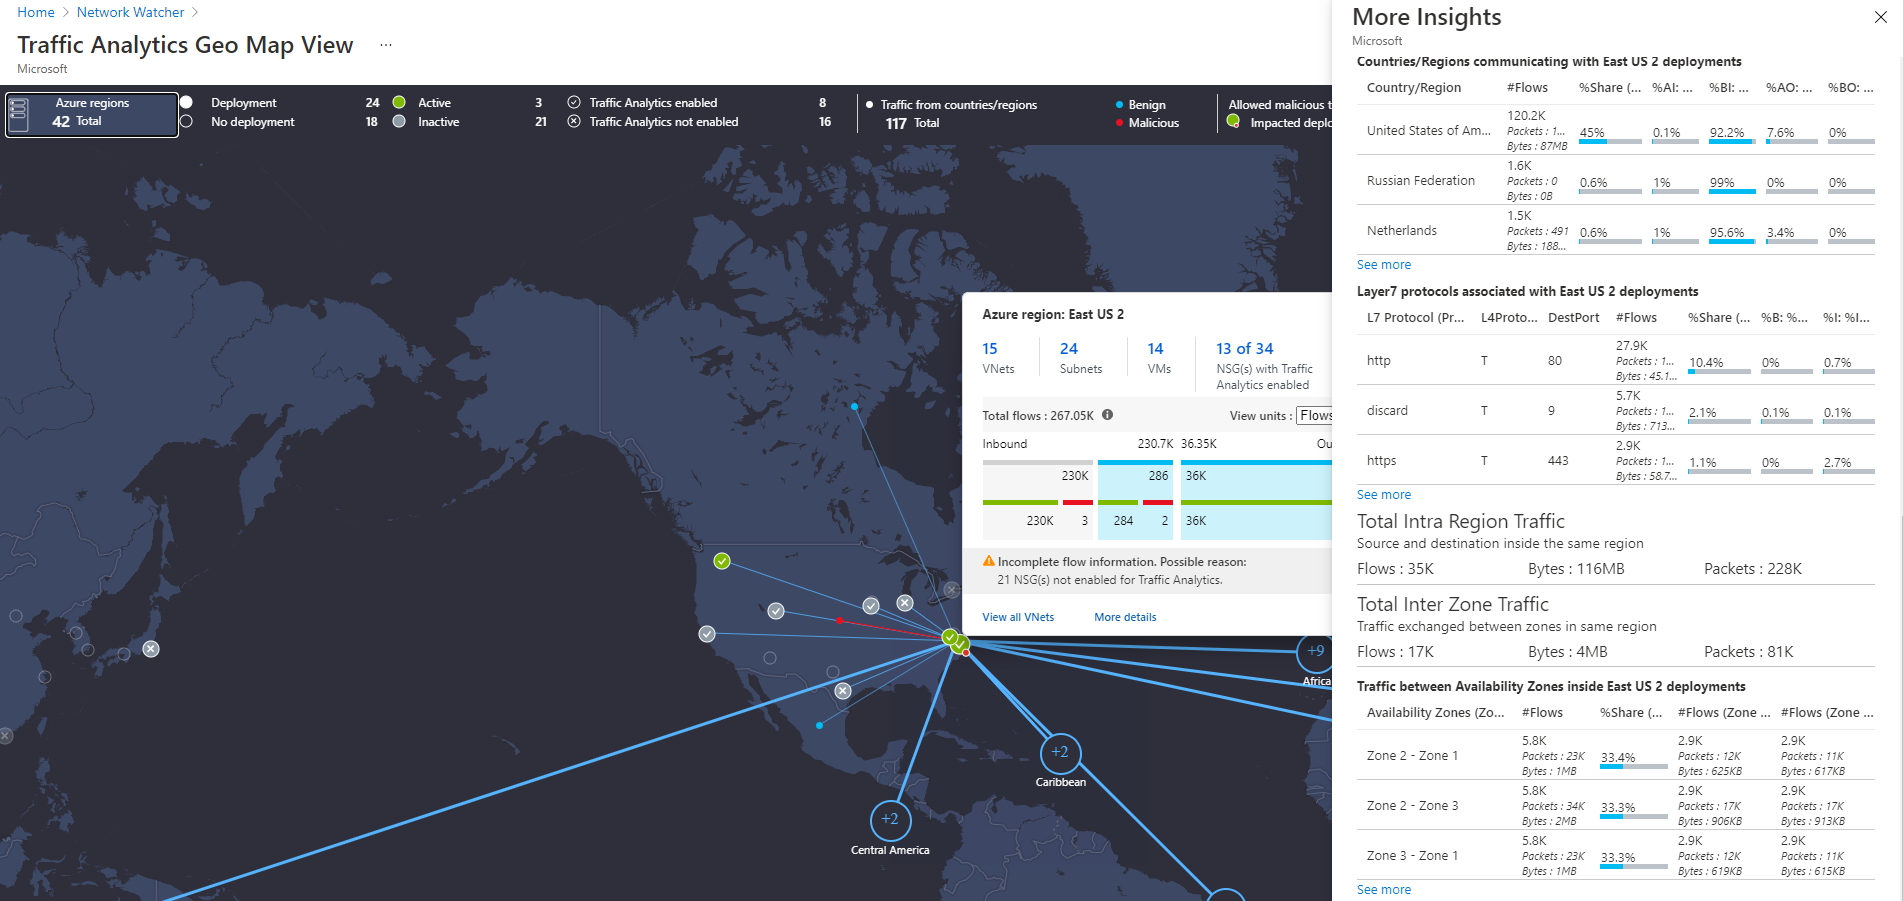Toggle the Active regions filter
The width and height of the screenshot is (1903, 901).
[x=399, y=103]
